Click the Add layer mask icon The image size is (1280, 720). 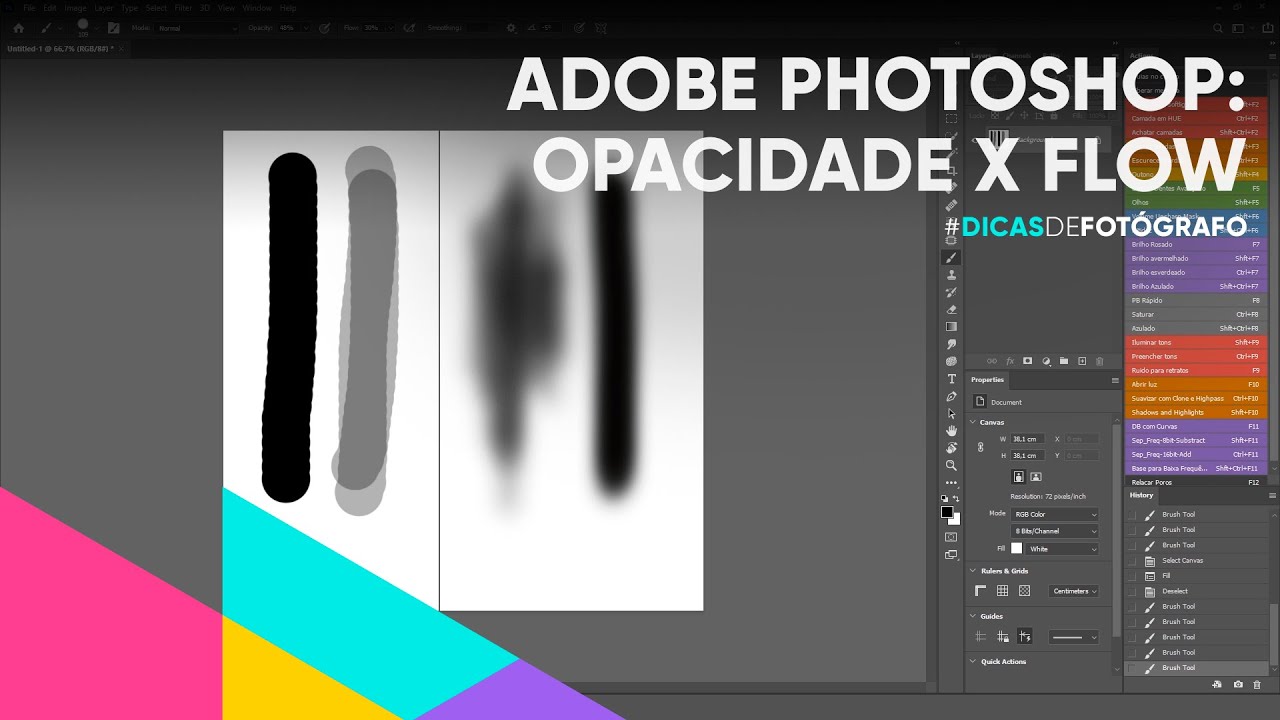tap(1027, 361)
